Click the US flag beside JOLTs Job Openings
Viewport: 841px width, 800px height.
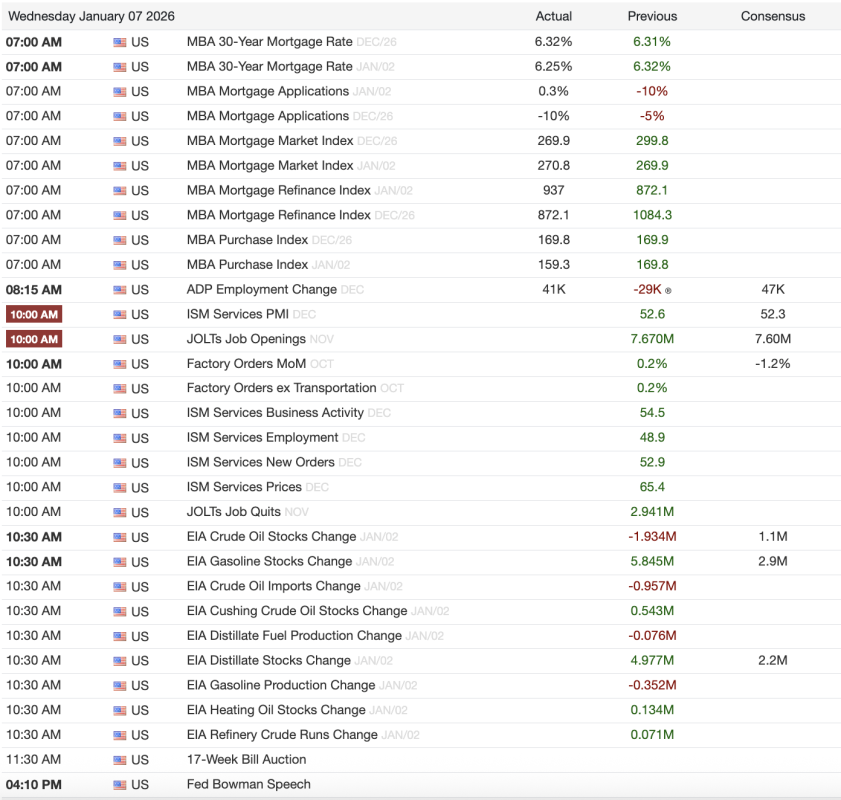point(120,340)
